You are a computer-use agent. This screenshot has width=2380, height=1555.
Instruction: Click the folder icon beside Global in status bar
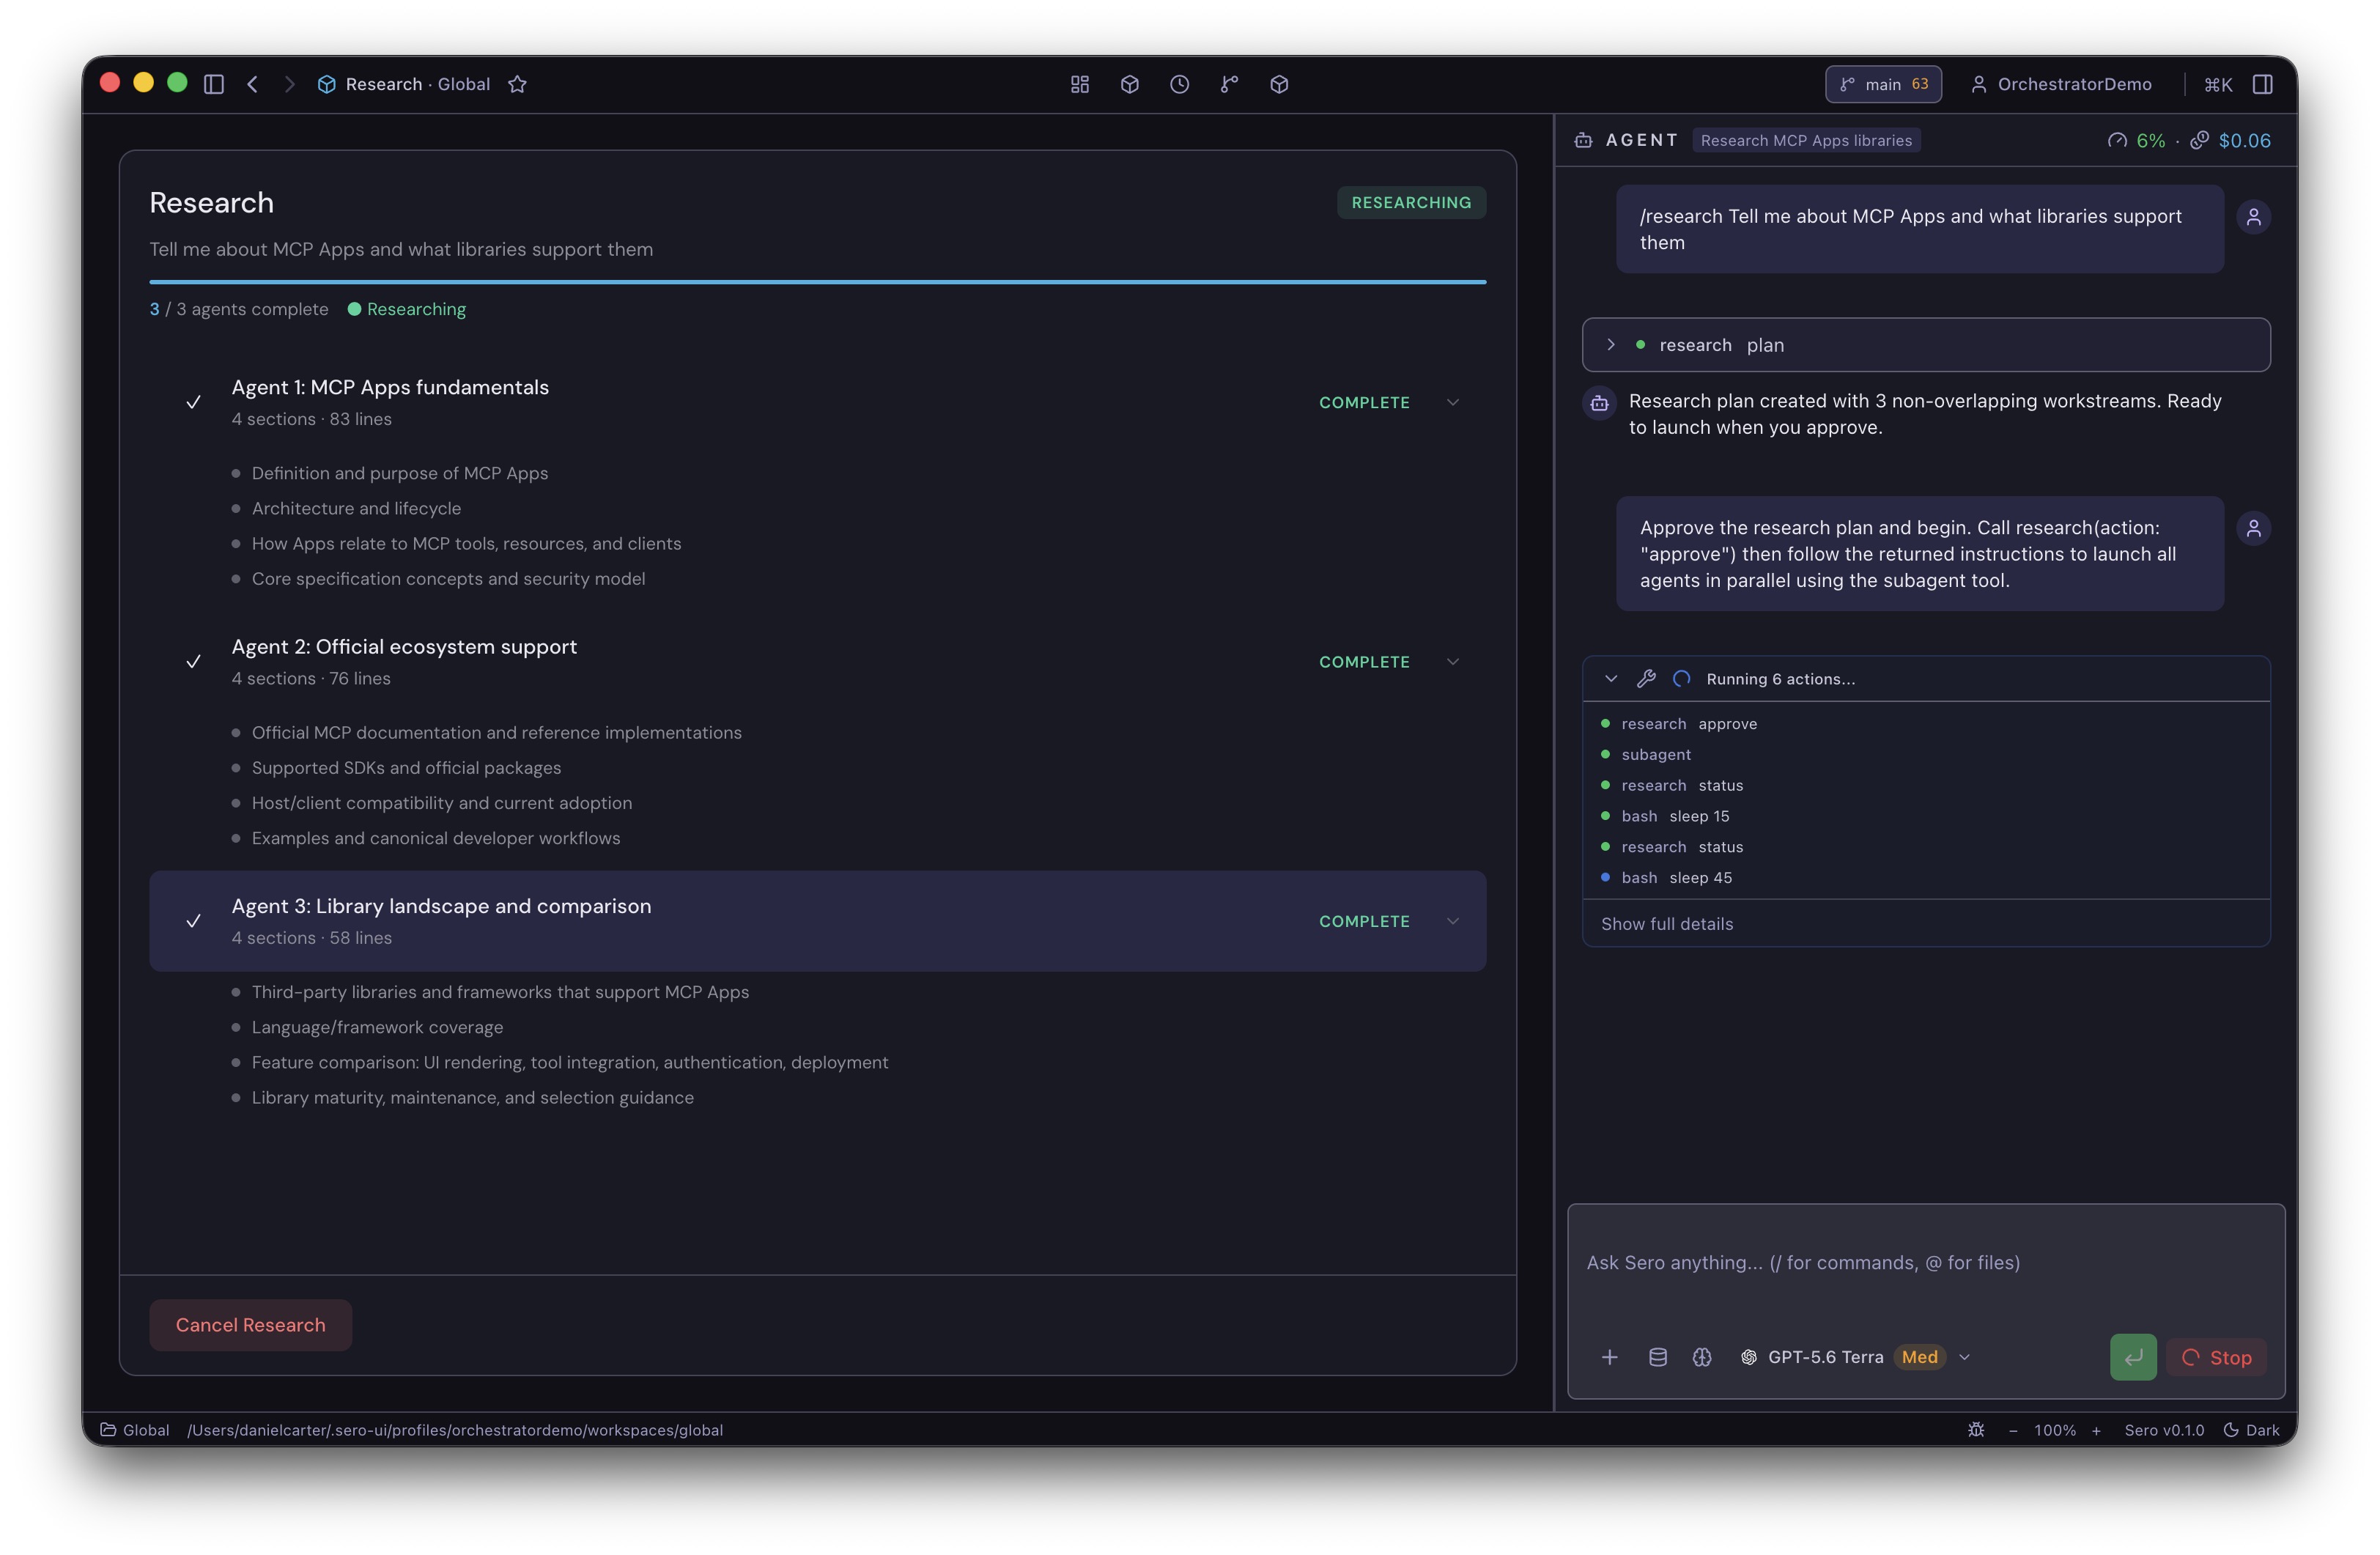point(108,1430)
